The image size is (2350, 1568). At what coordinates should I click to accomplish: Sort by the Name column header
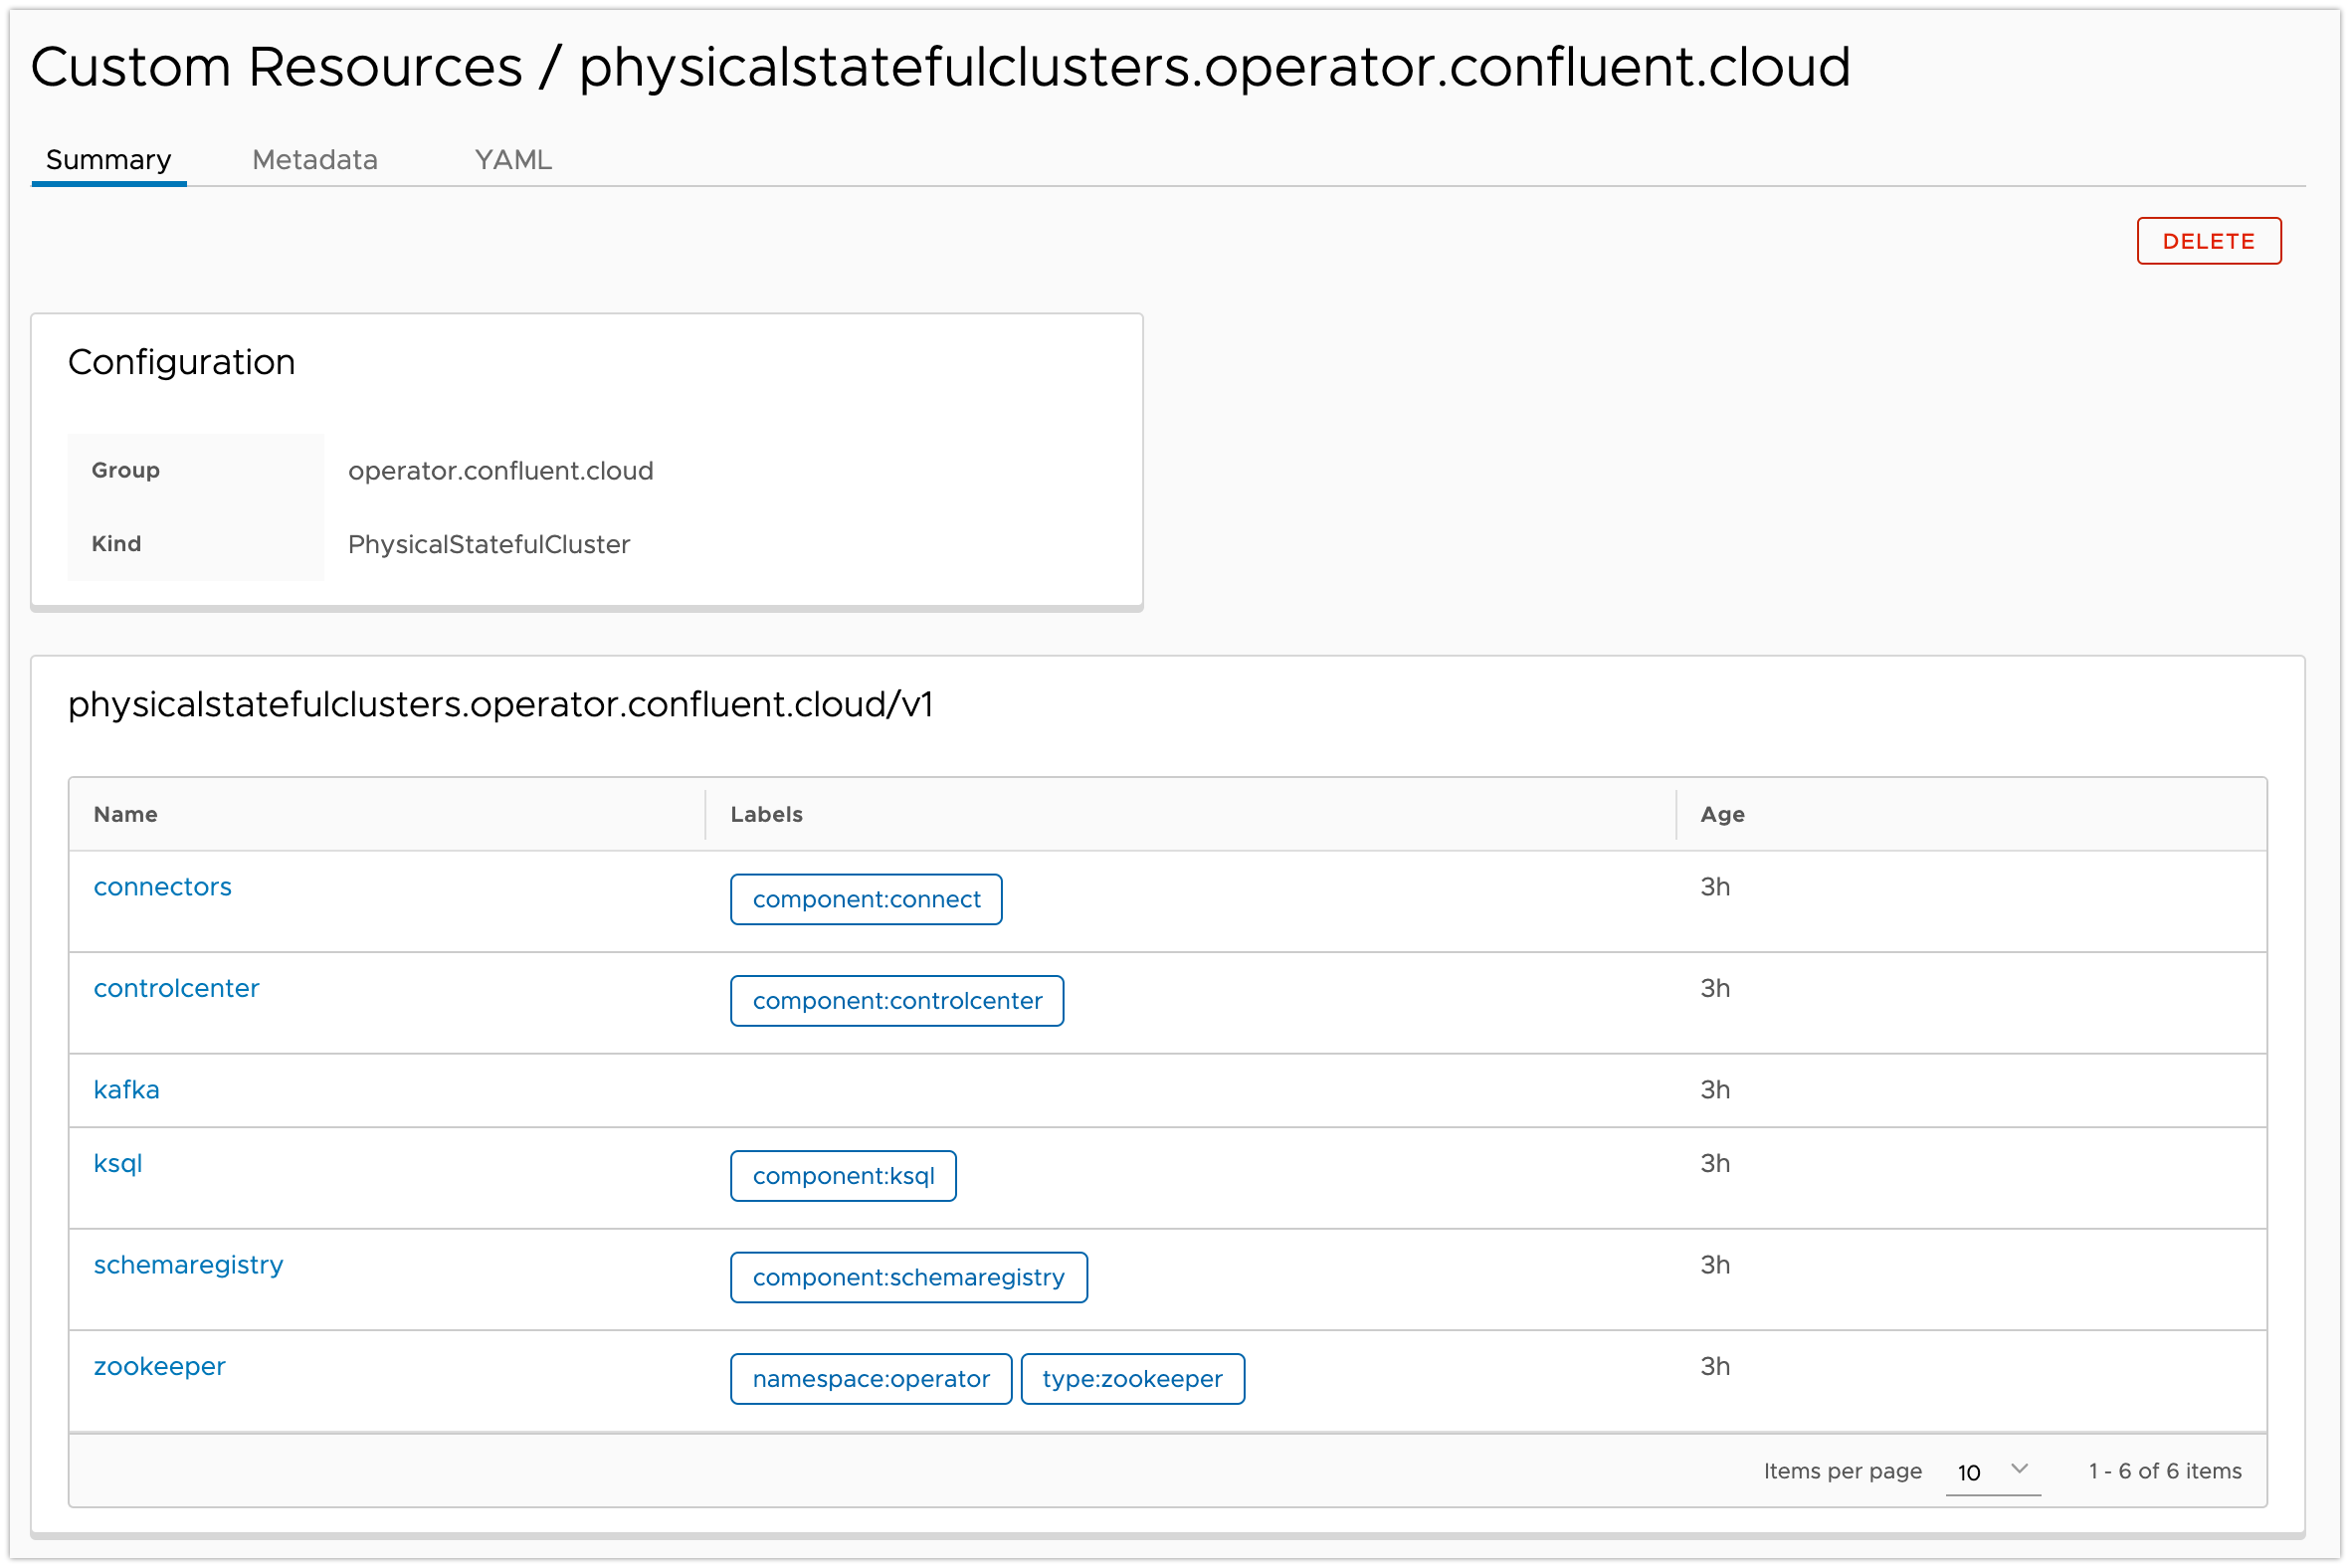click(126, 814)
